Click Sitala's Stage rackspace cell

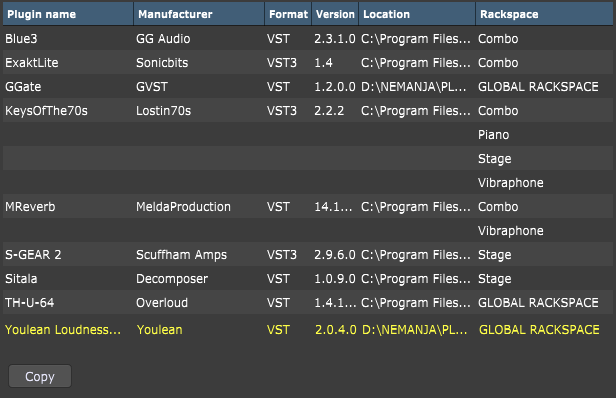click(x=495, y=279)
